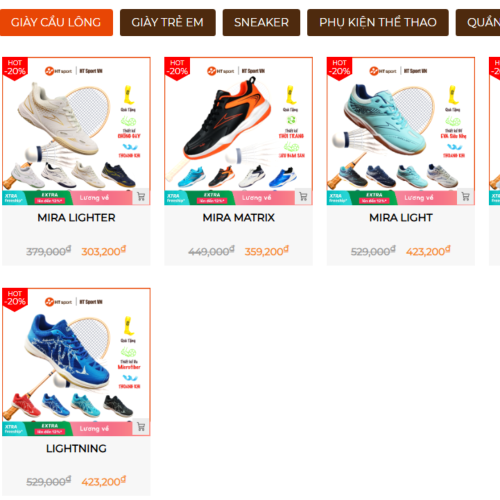Click MIRA LIGHTER sale price 303,200đ
Image resolution: width=500 pixels, height=500 pixels.
point(104,251)
